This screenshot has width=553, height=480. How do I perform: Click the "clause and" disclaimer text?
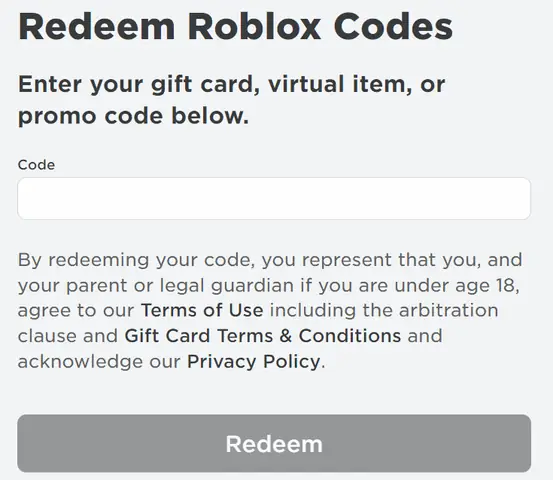point(68,336)
